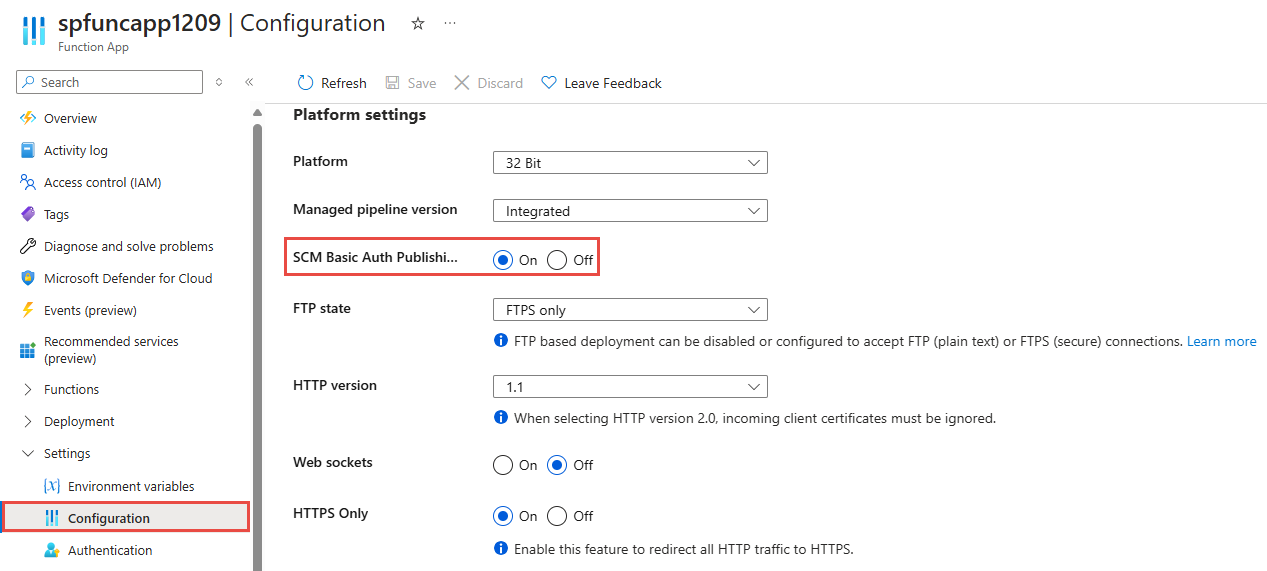Go to Access control (IAM)
1267x571 pixels.
coord(102,182)
